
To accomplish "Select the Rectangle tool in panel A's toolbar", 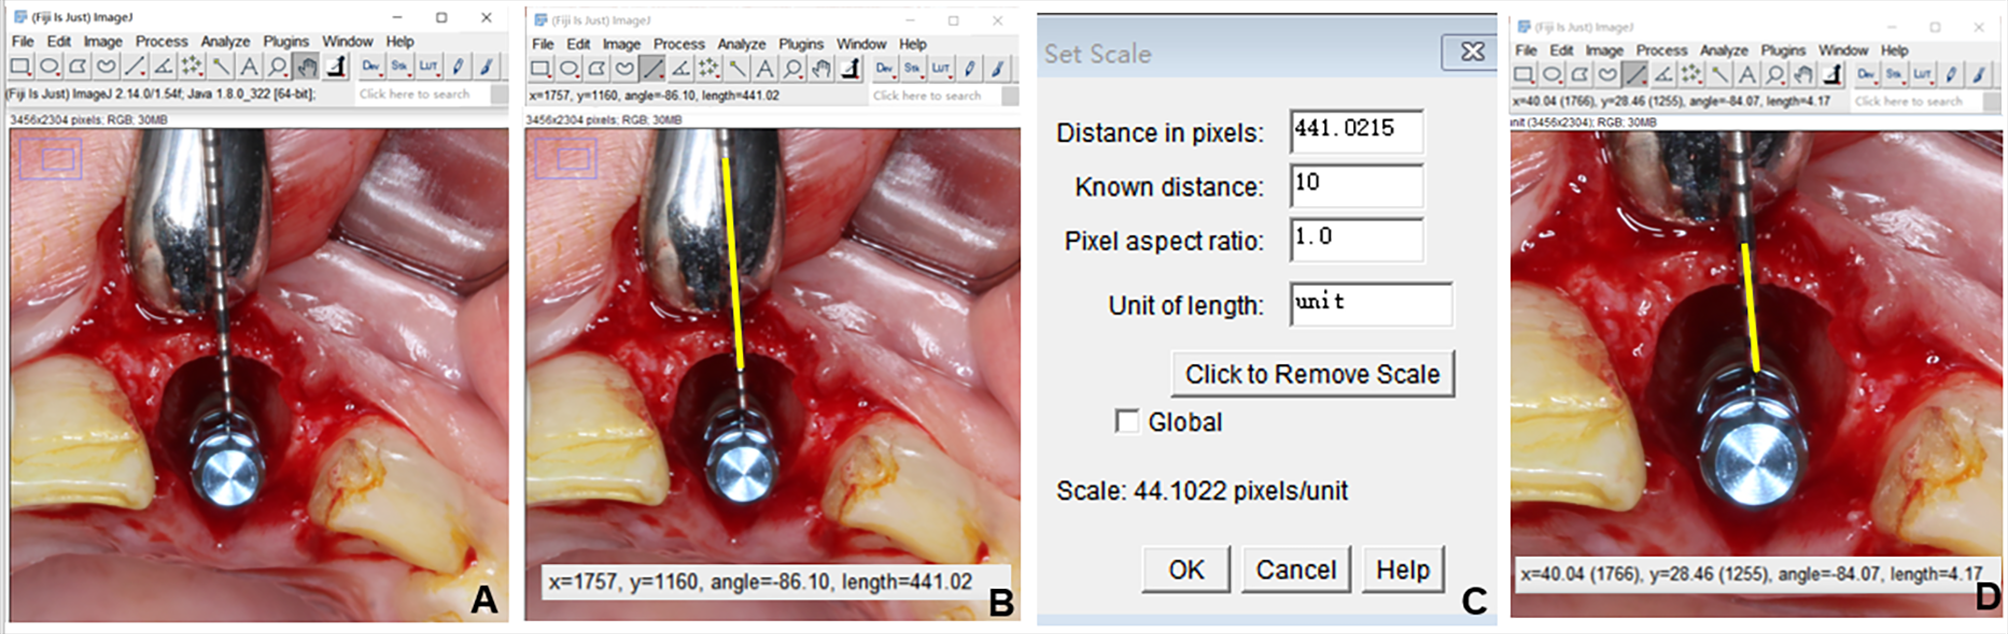I will [20, 67].
